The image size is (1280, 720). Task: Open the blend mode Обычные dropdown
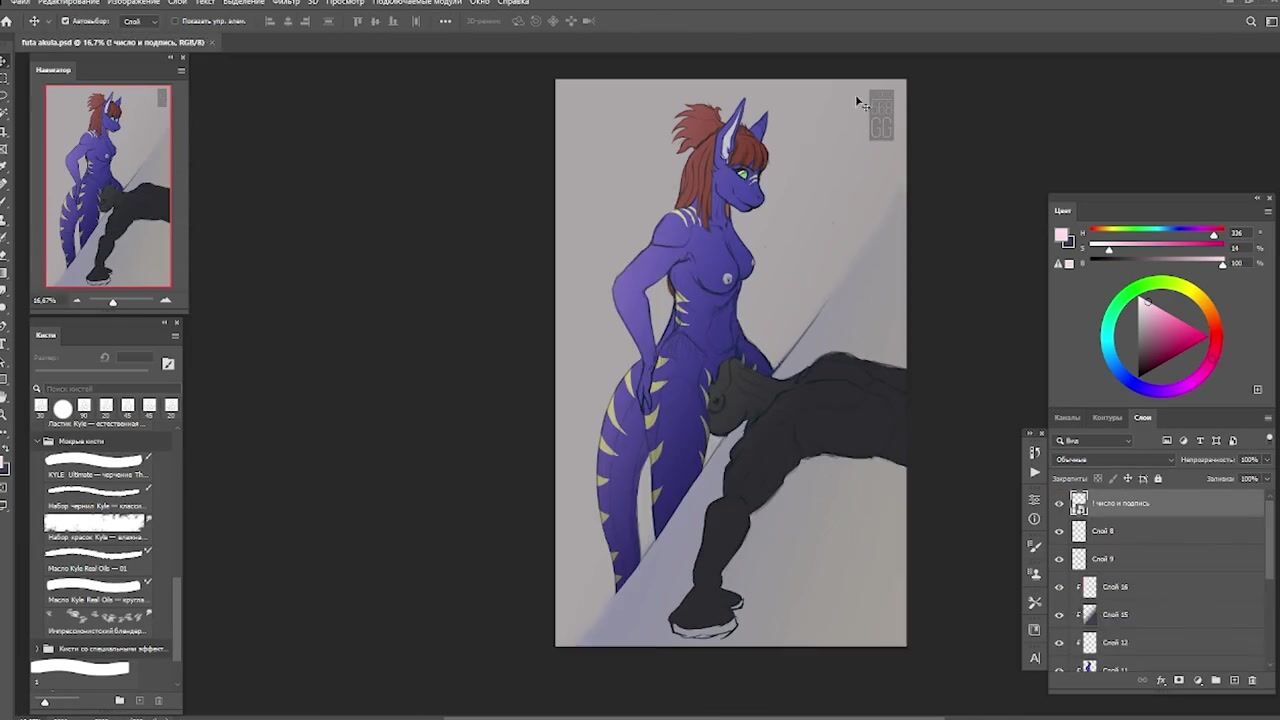[x=1114, y=460]
